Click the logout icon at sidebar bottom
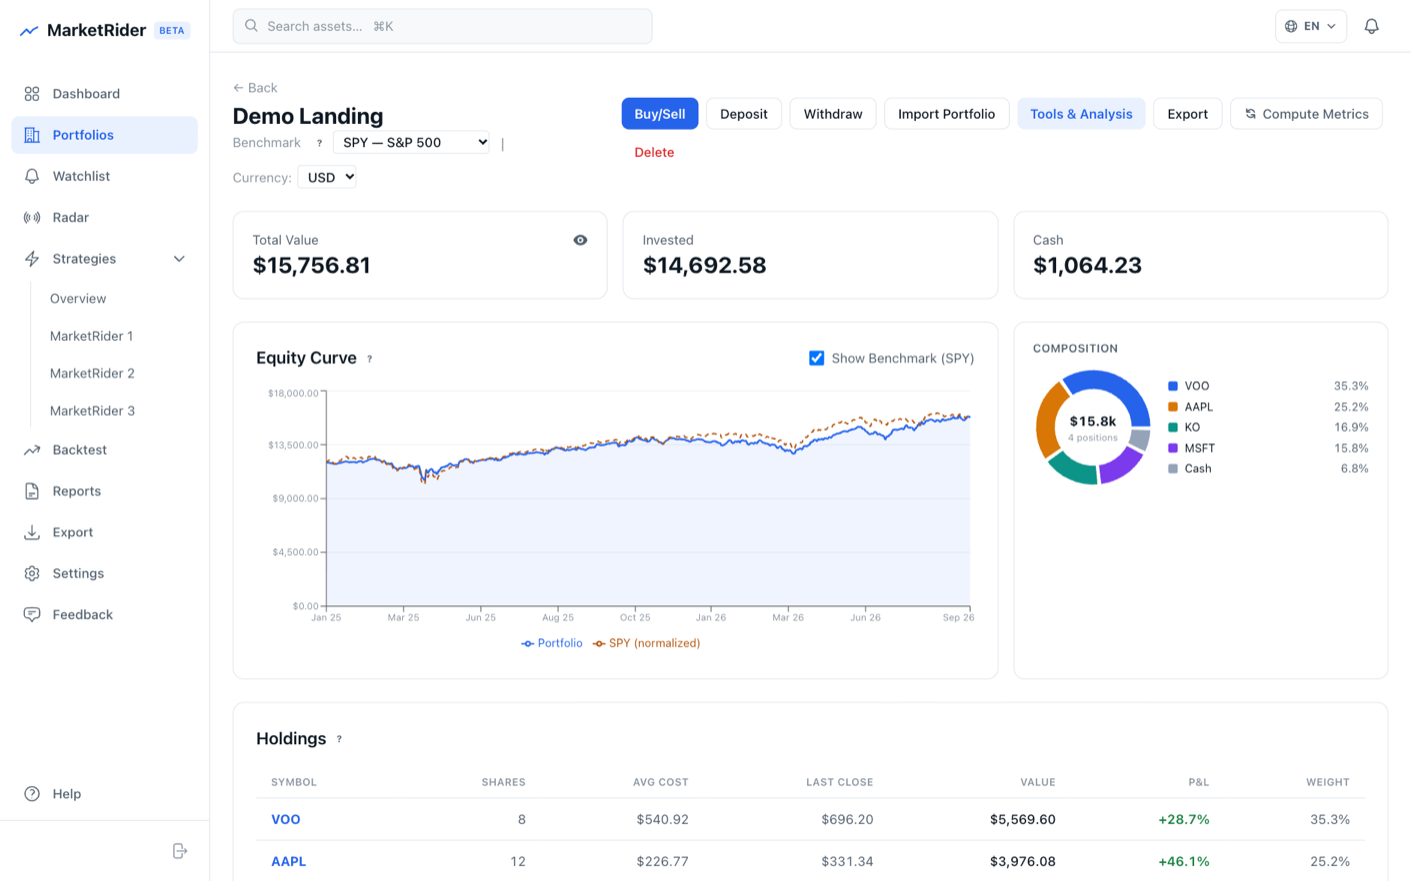The width and height of the screenshot is (1411, 881). tap(180, 851)
